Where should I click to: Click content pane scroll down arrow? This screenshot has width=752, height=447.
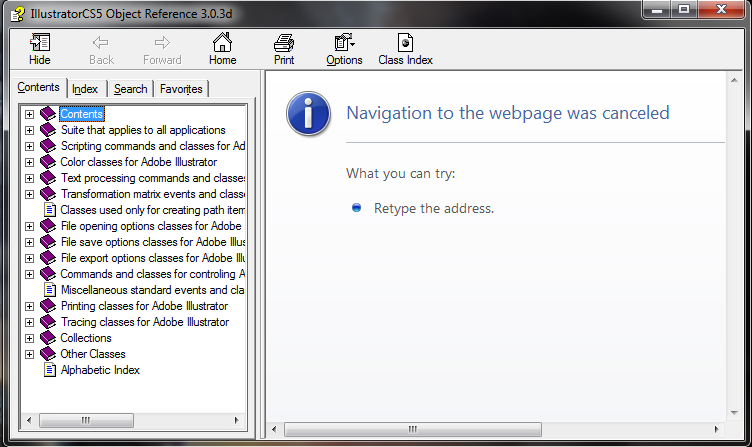[734, 412]
